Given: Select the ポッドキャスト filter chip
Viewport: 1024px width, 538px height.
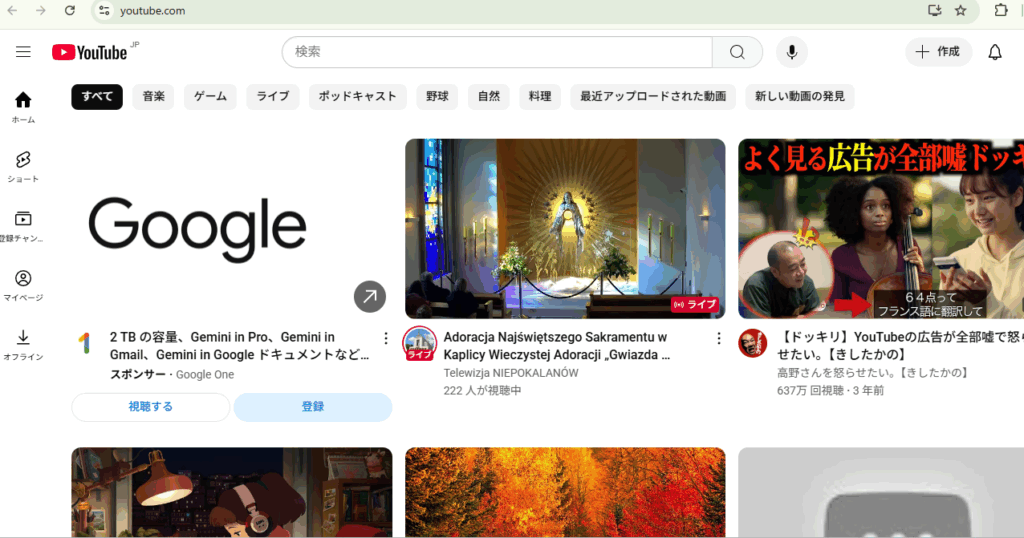Looking at the screenshot, I should pos(357,96).
